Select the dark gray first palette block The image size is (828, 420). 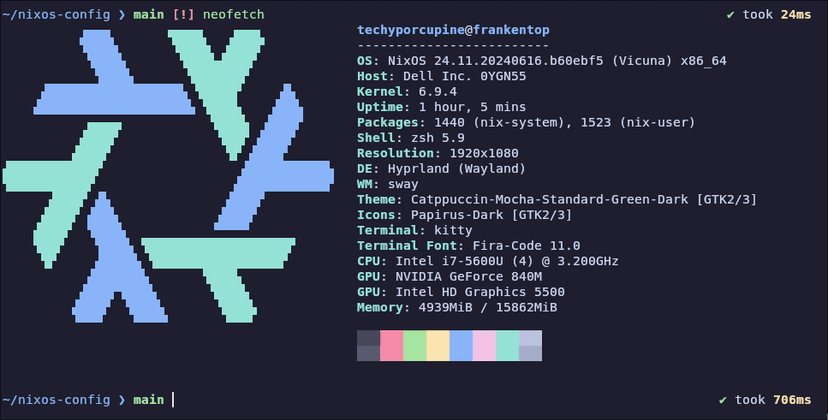pos(369,346)
